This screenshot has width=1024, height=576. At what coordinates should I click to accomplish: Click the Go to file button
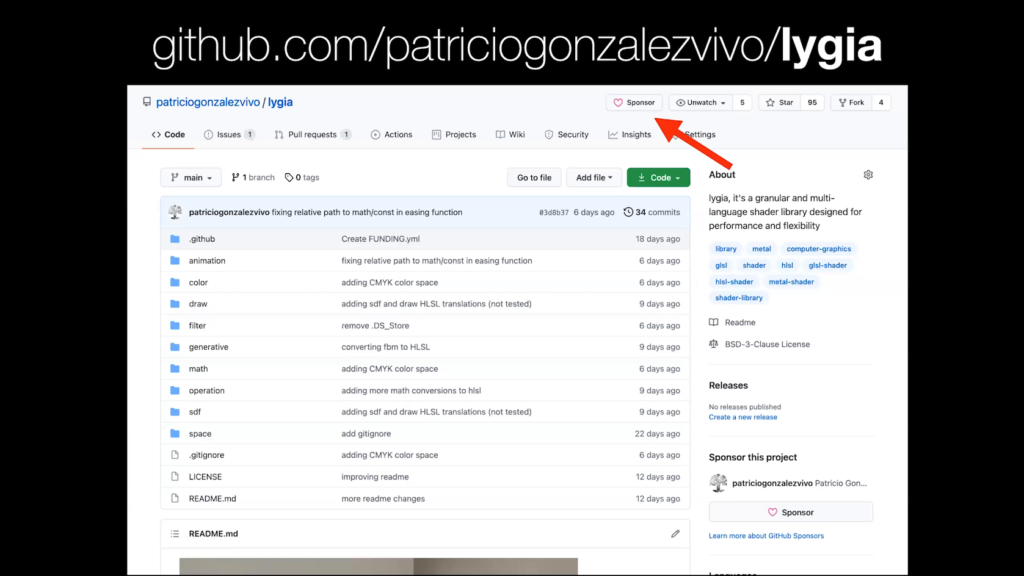534,178
